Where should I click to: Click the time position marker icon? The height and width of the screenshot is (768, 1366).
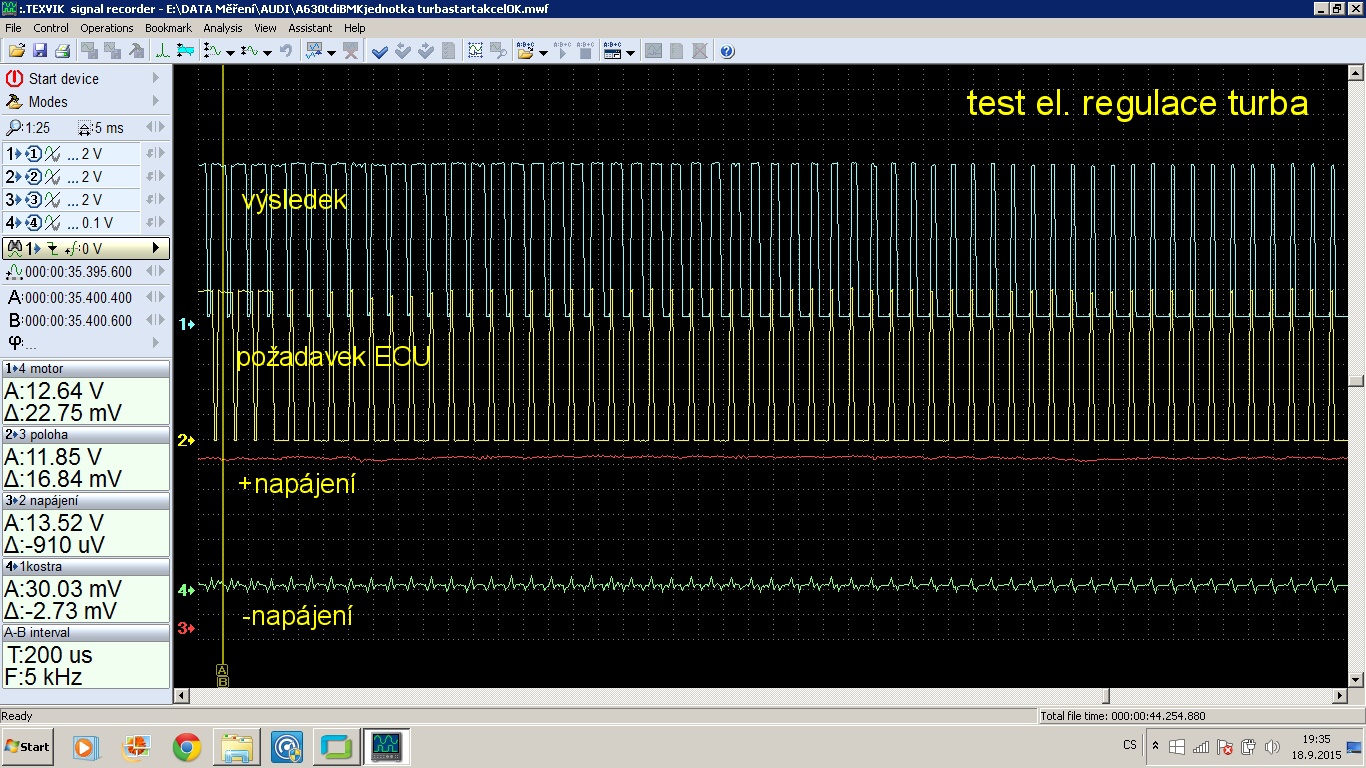[x=14, y=272]
